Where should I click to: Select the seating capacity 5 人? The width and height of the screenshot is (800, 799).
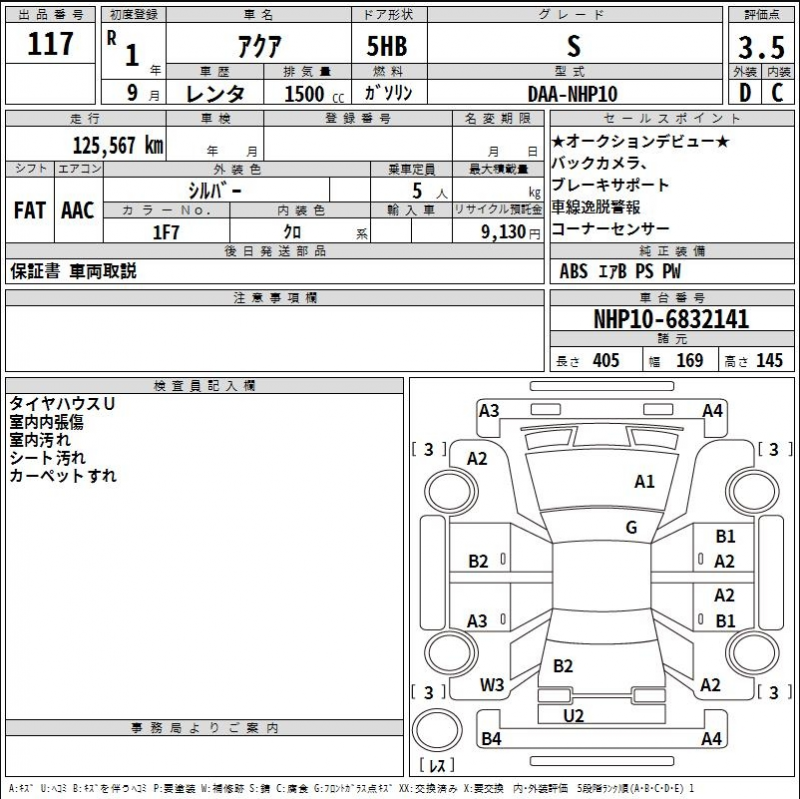coord(430,191)
